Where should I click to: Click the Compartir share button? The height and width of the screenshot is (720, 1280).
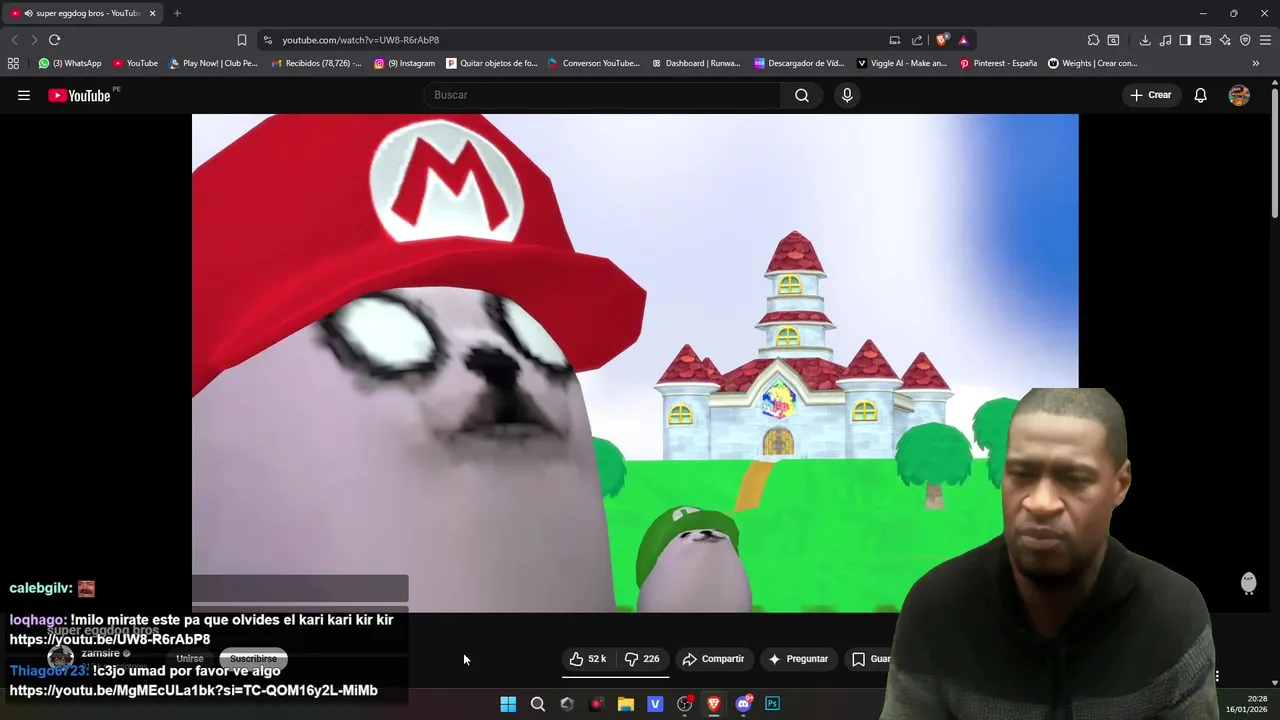tap(713, 659)
